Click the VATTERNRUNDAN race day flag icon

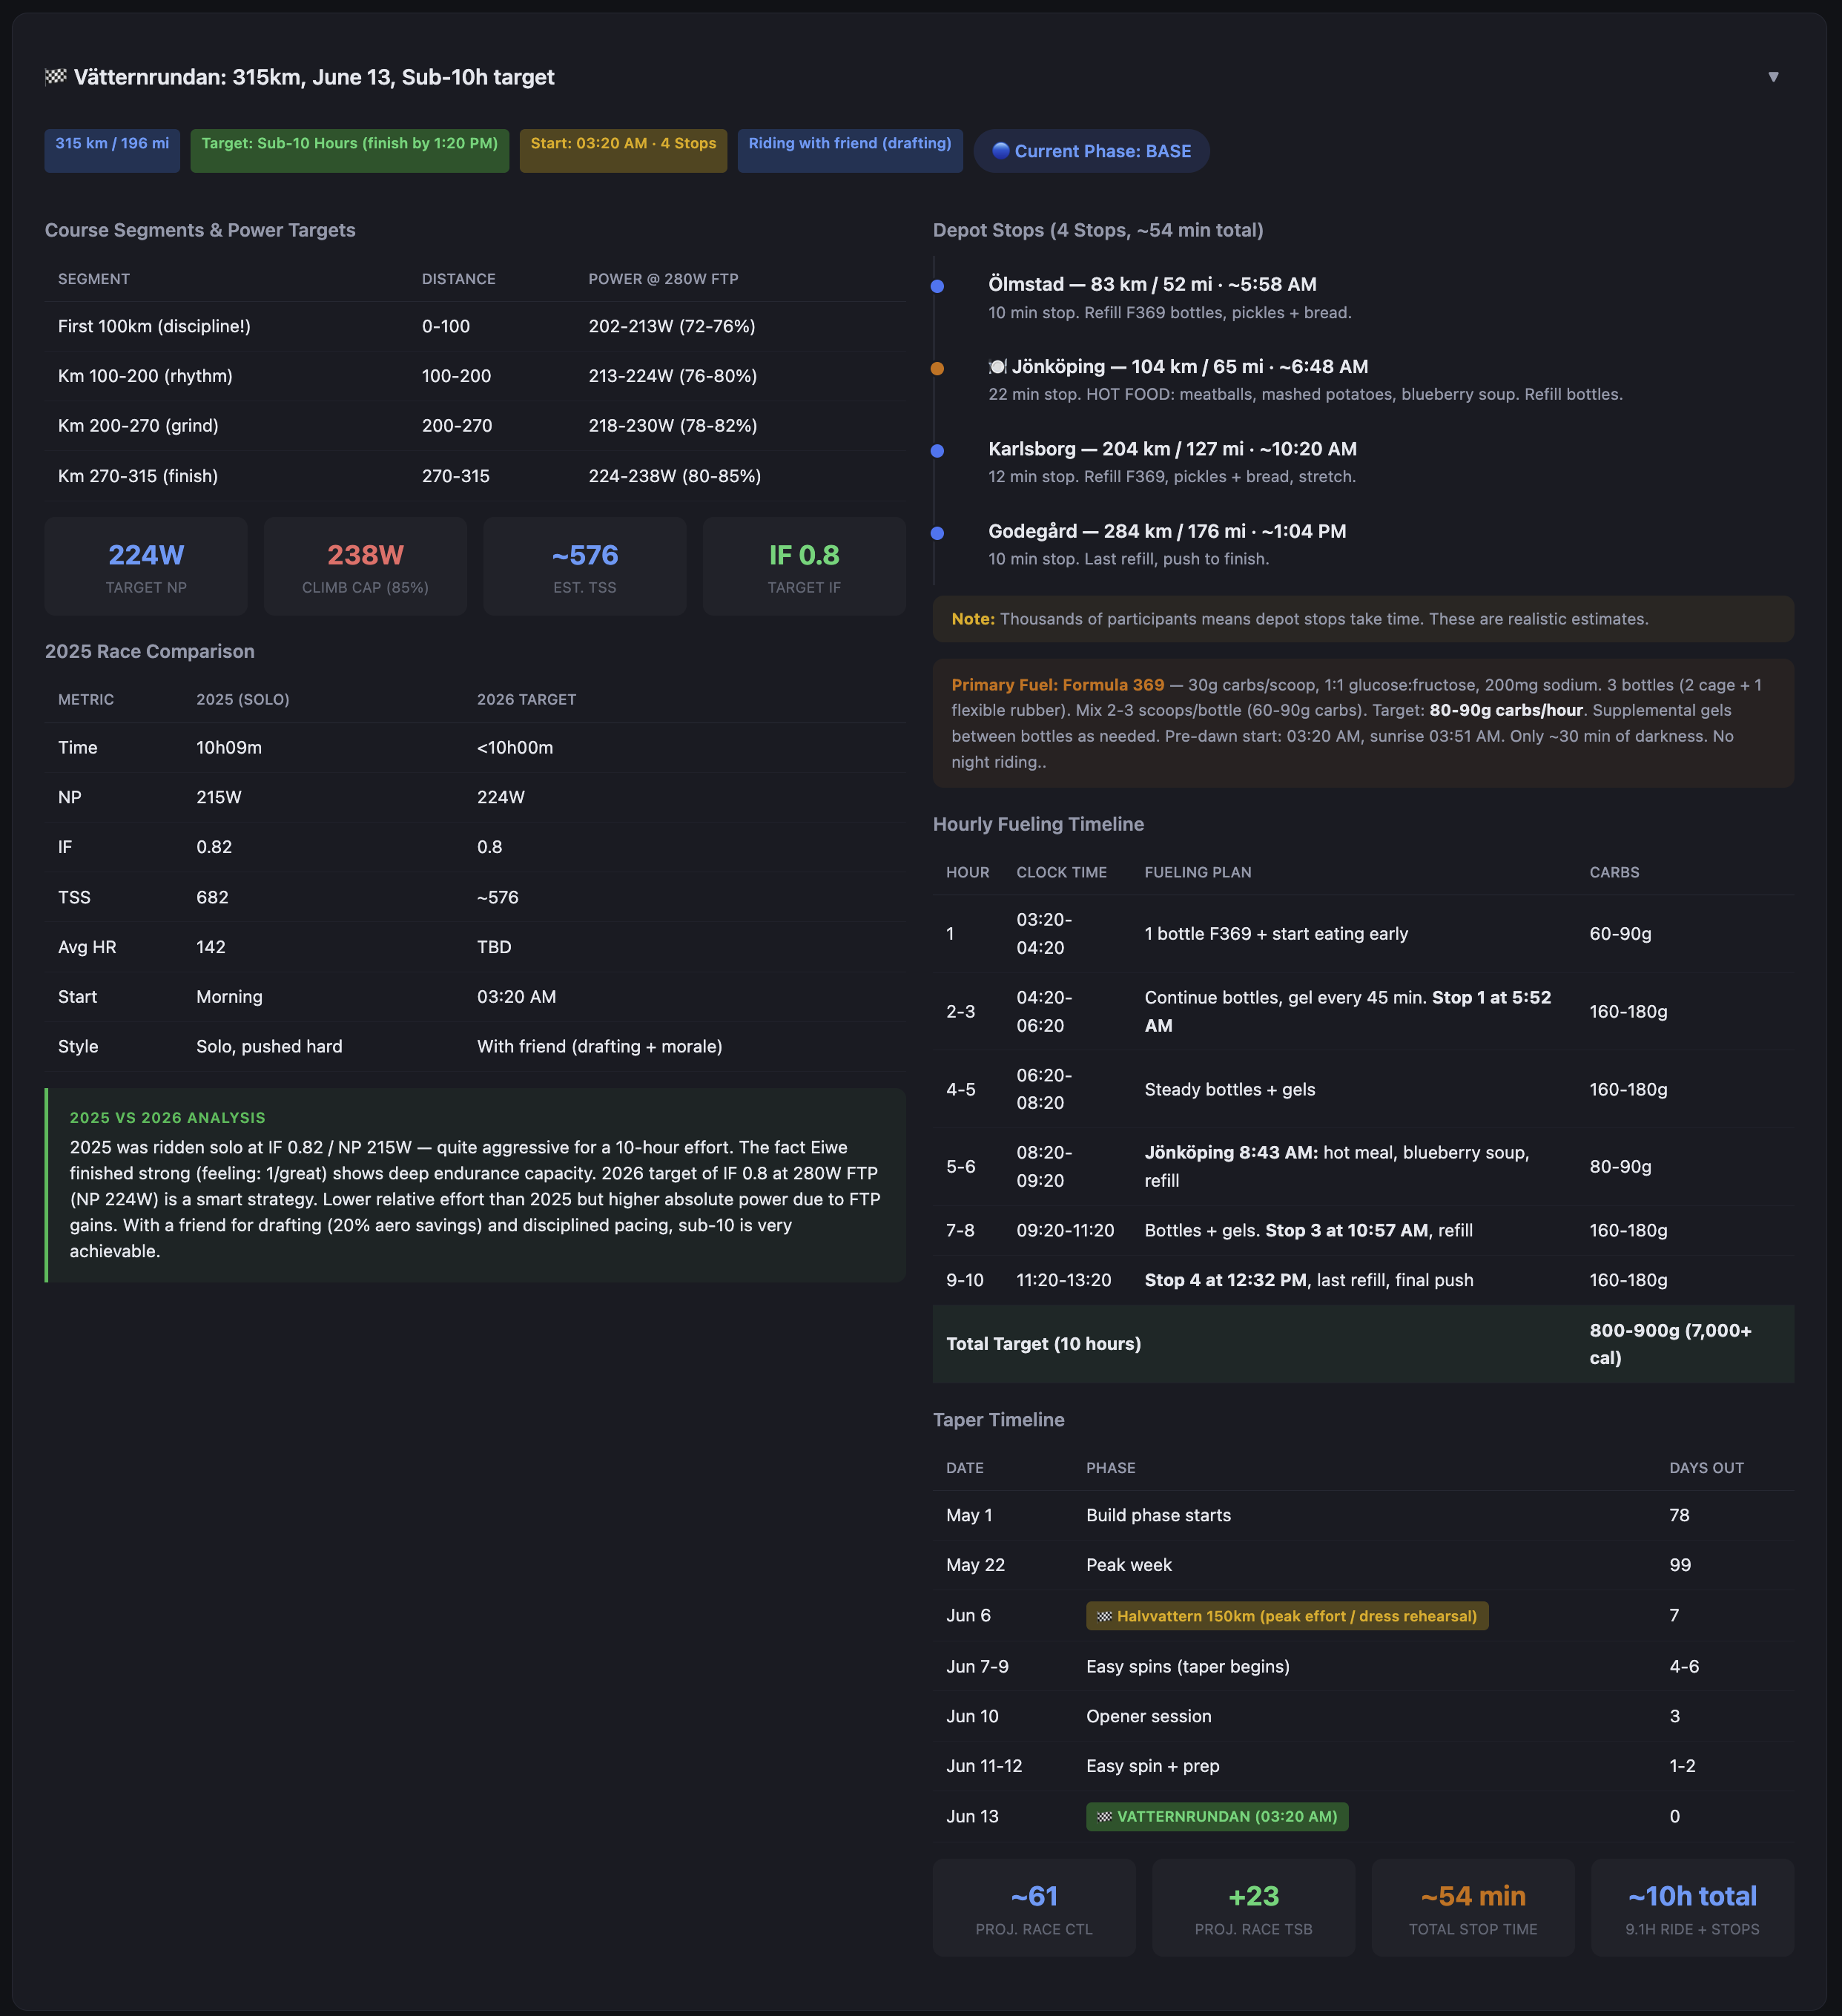(1104, 1817)
